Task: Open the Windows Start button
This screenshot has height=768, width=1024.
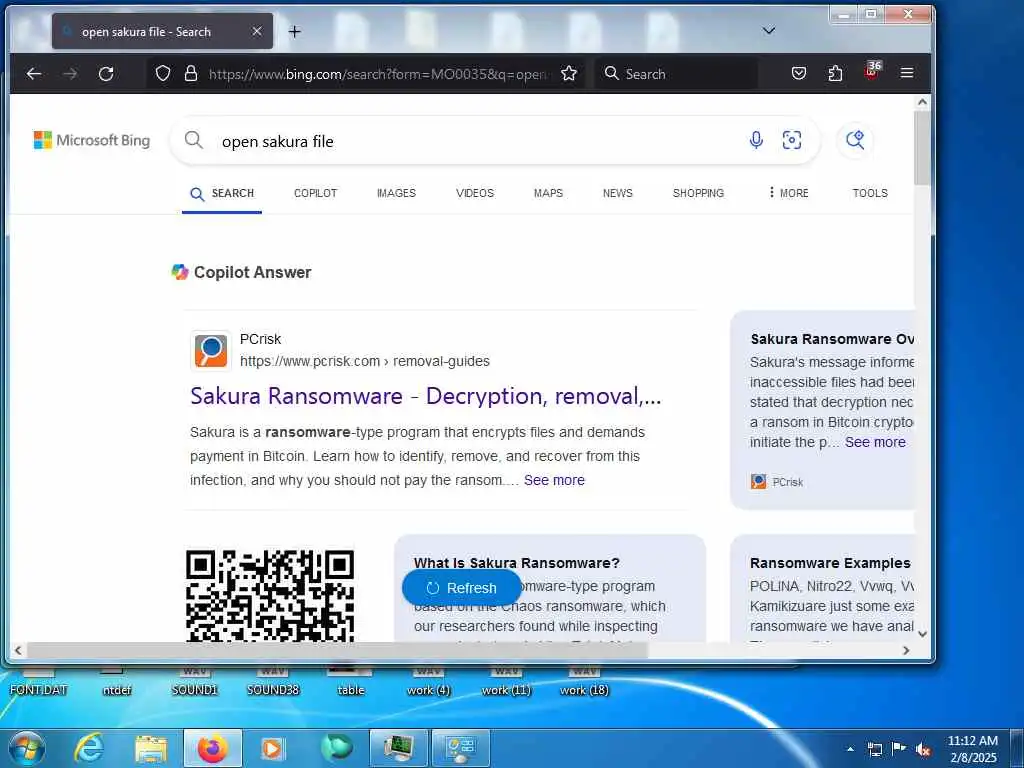Action: point(27,748)
